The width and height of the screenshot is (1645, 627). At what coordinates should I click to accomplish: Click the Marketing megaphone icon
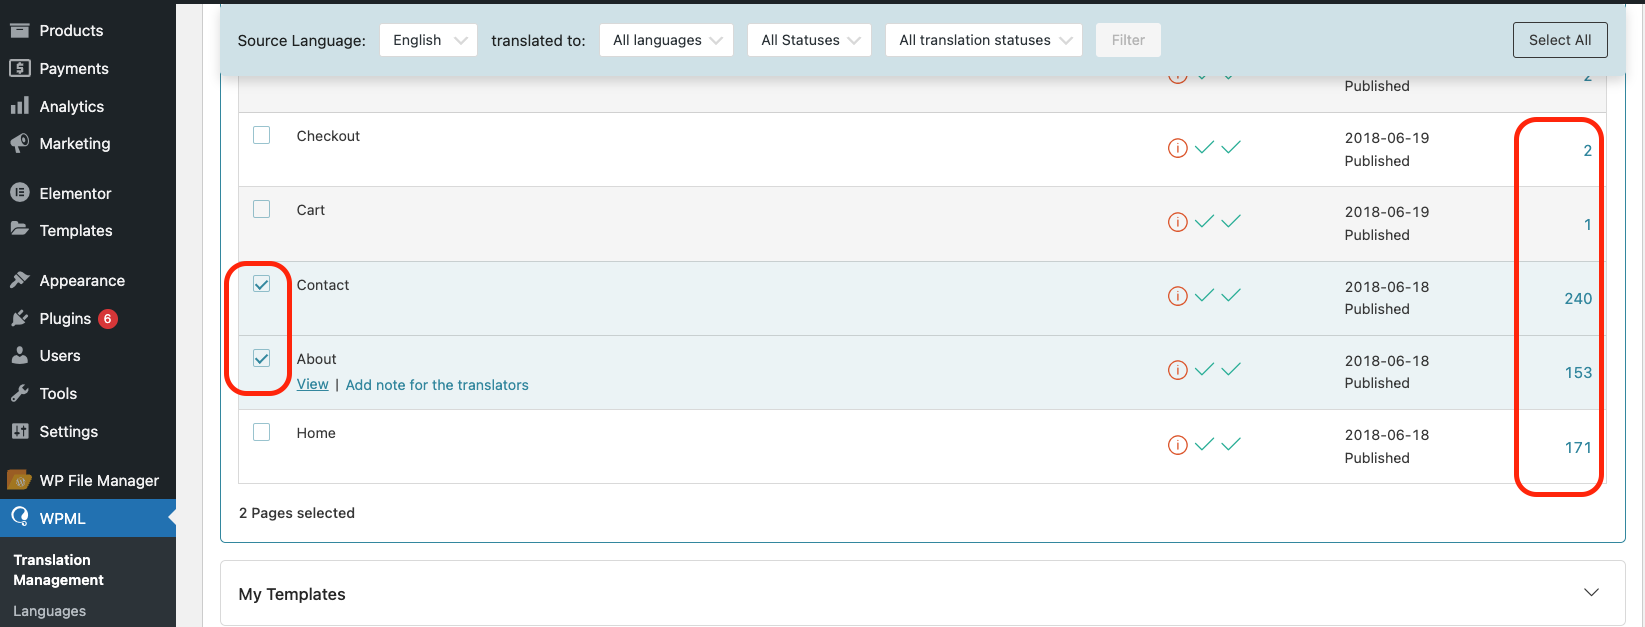click(x=19, y=143)
